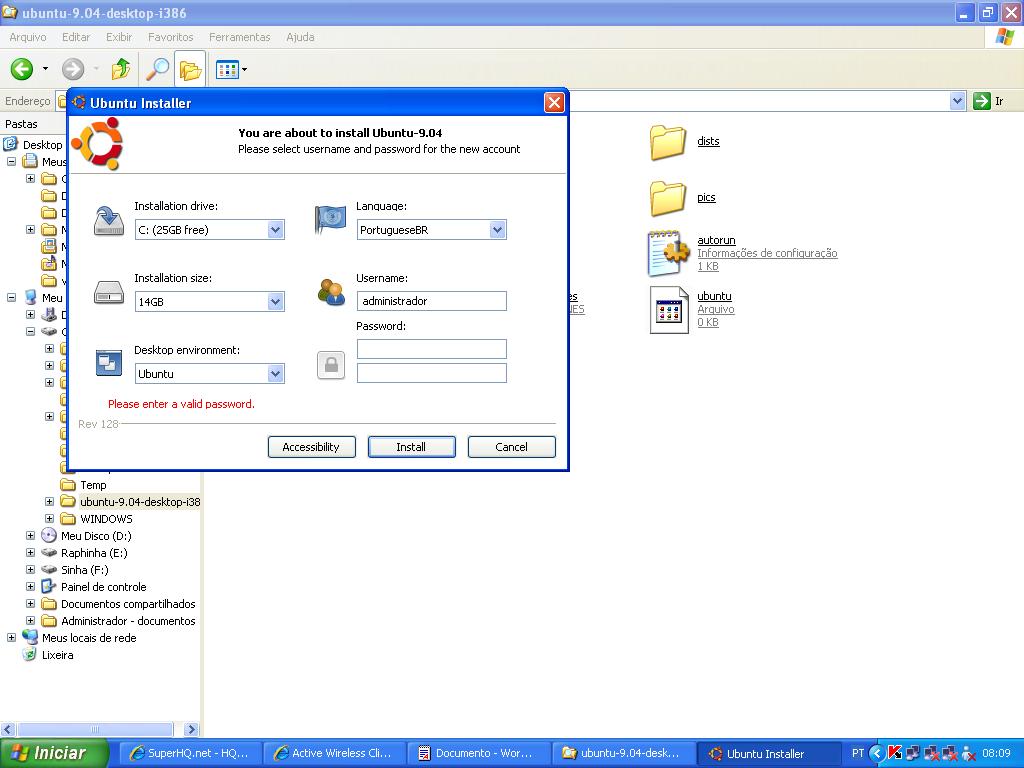This screenshot has height=768, width=1024.
Task: Open the Language dropdown
Action: pos(497,230)
